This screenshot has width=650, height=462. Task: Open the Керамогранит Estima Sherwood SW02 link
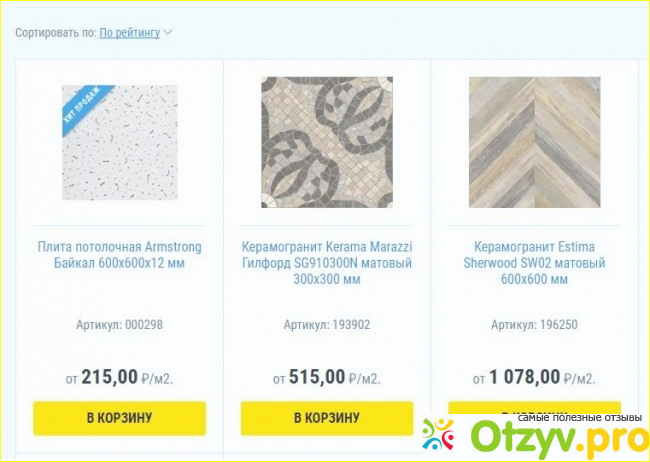point(534,263)
